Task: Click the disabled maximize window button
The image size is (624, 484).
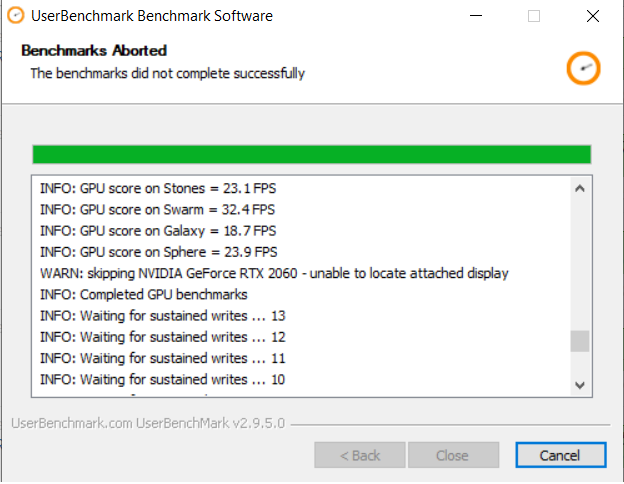Action: tap(534, 16)
